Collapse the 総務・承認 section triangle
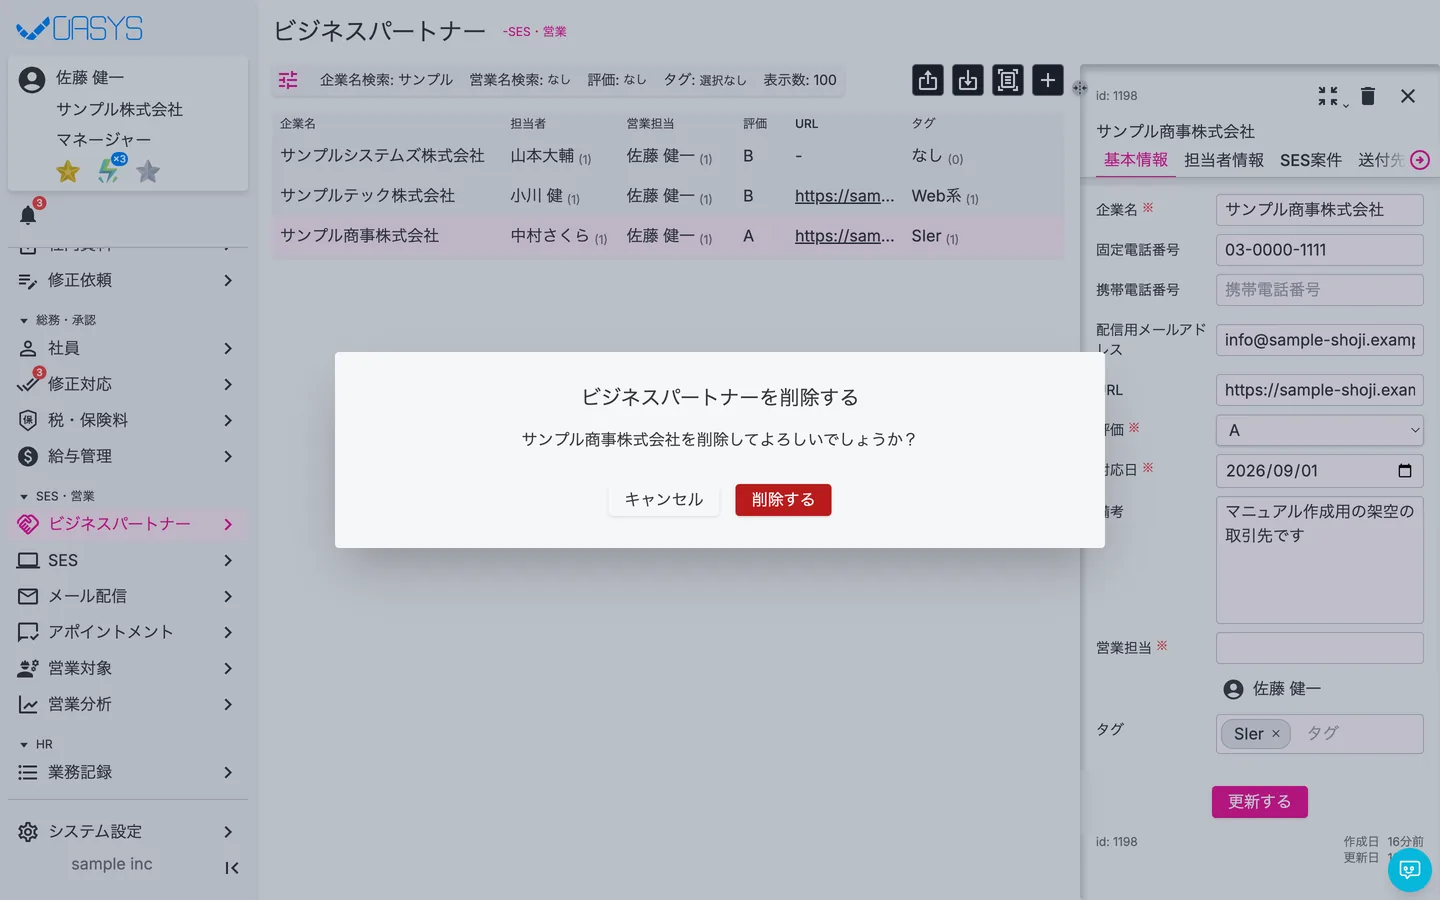The height and width of the screenshot is (900, 1440). 24,321
